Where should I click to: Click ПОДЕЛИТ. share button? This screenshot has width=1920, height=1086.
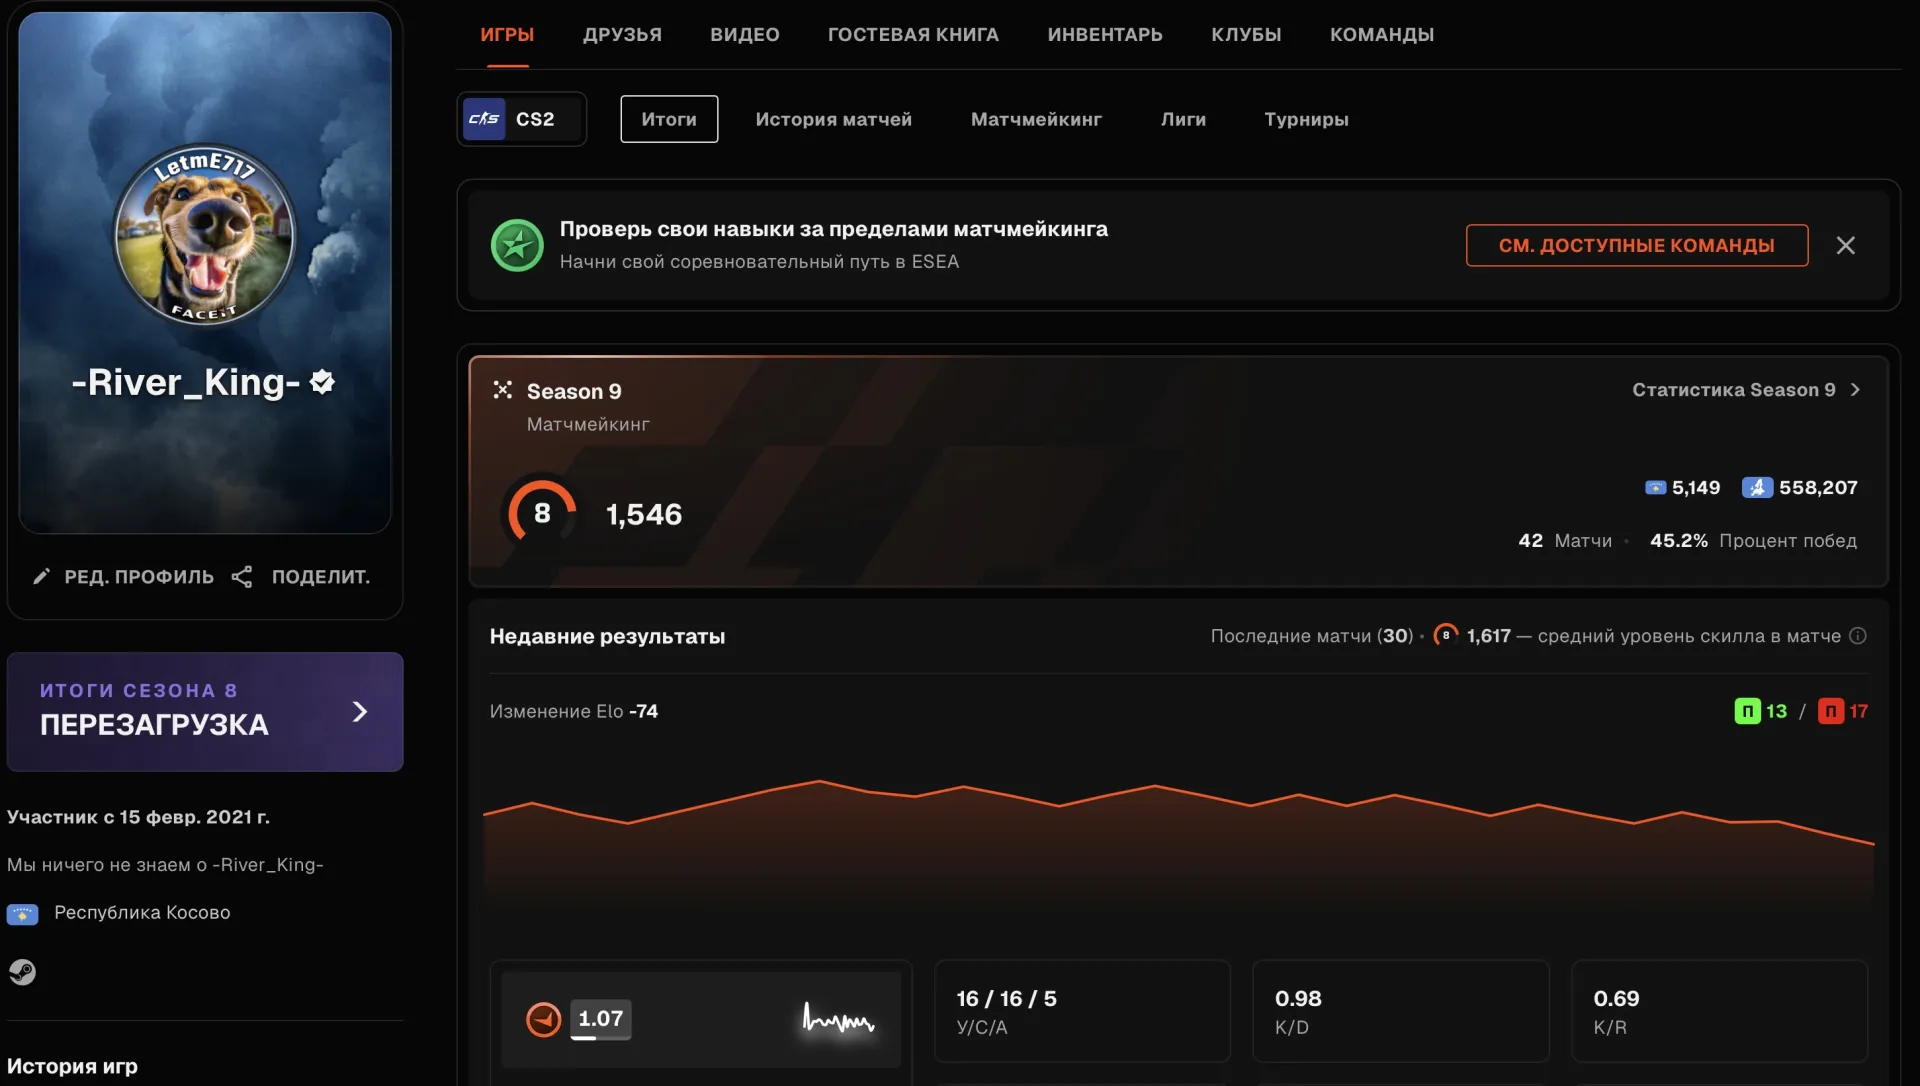coord(301,576)
